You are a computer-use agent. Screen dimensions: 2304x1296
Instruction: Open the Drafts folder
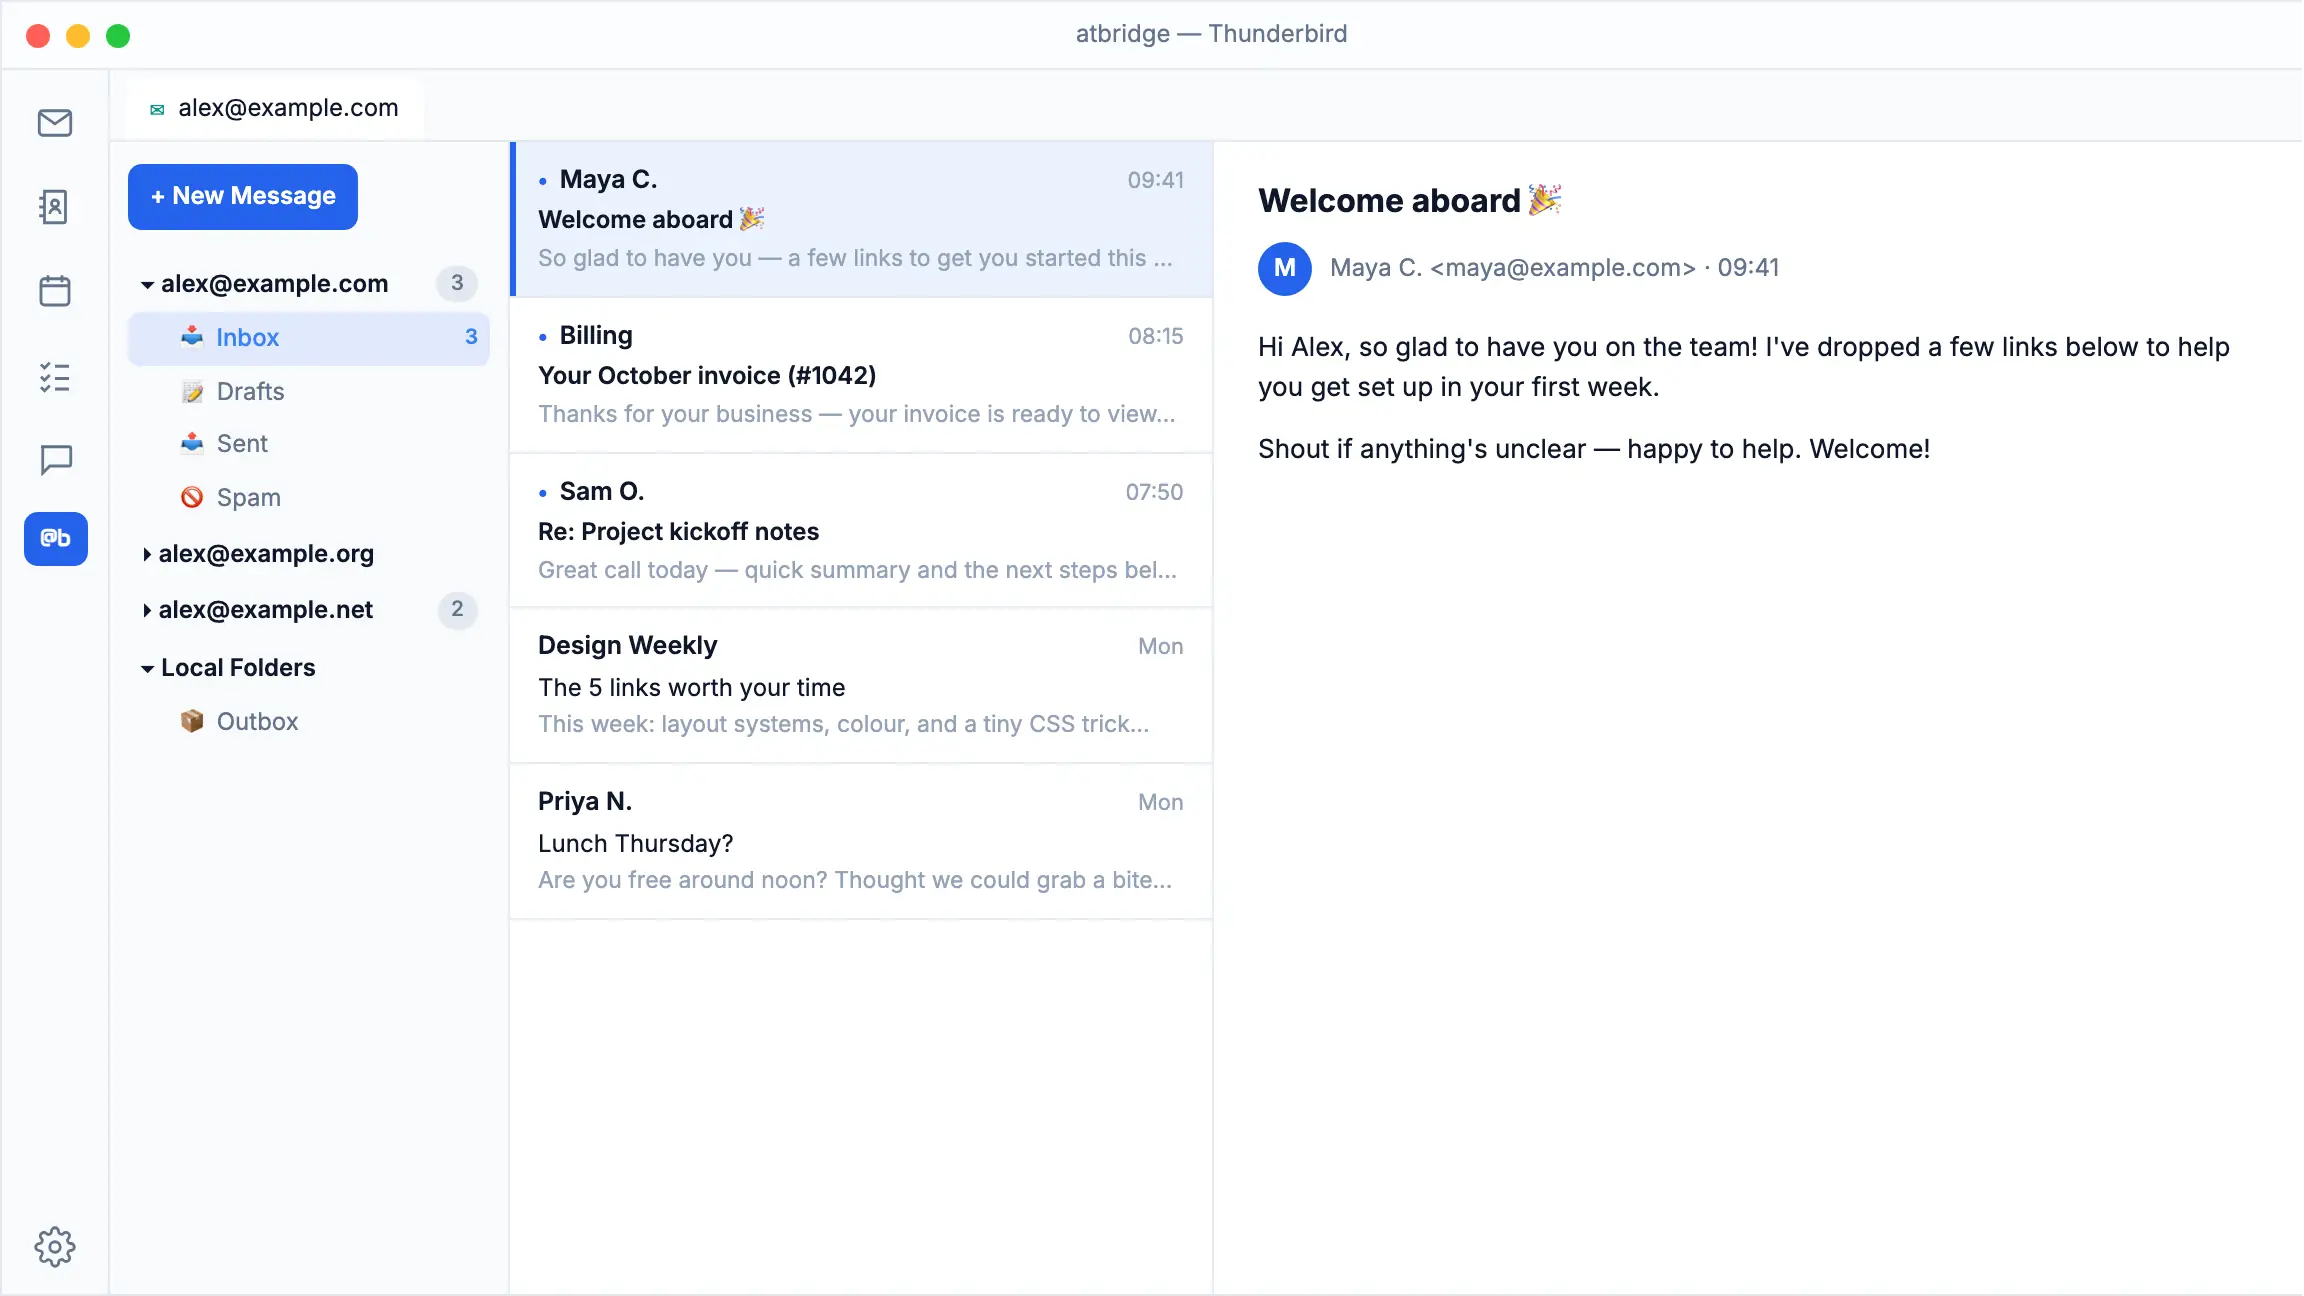309,391
